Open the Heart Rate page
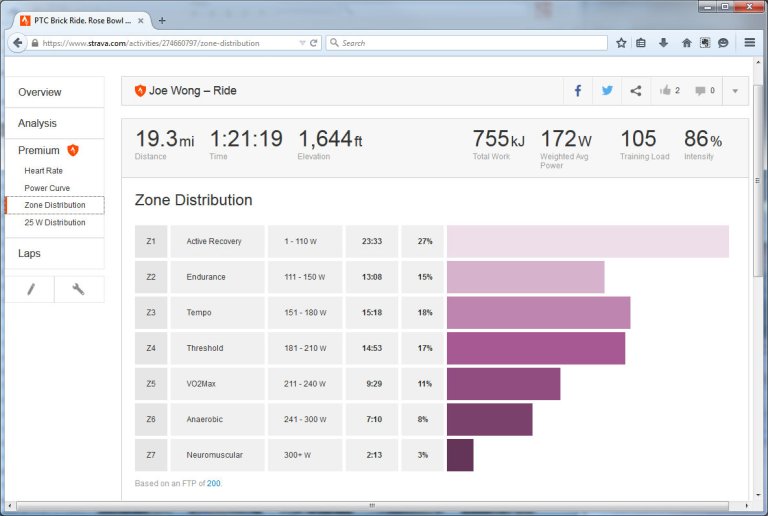This screenshot has height=516, width=768. point(44,171)
